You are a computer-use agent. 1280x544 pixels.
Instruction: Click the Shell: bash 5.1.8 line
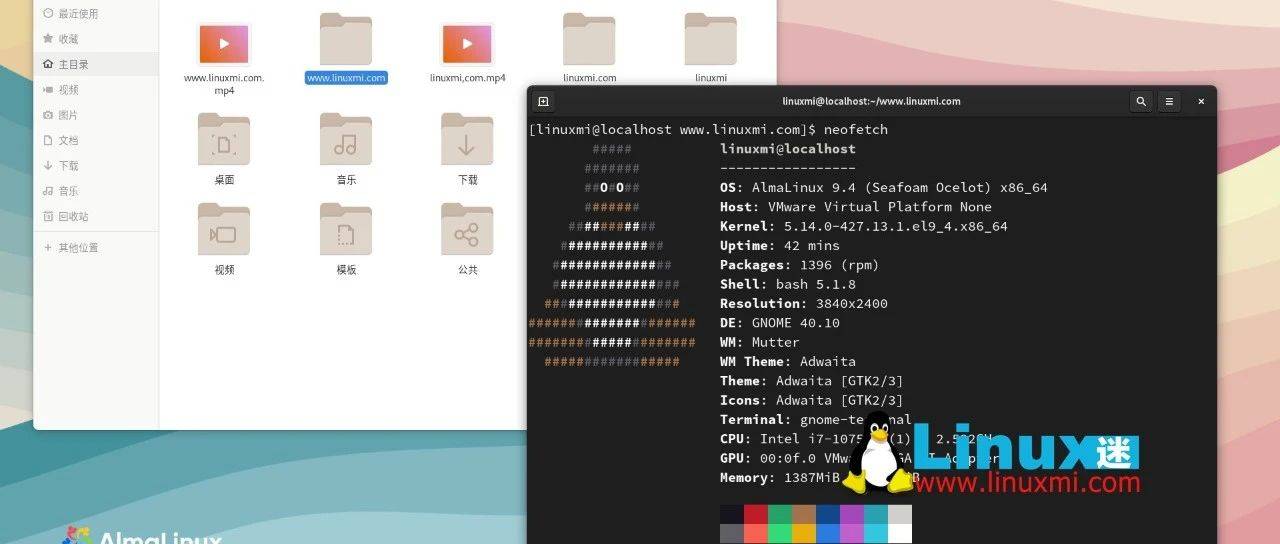(x=788, y=285)
